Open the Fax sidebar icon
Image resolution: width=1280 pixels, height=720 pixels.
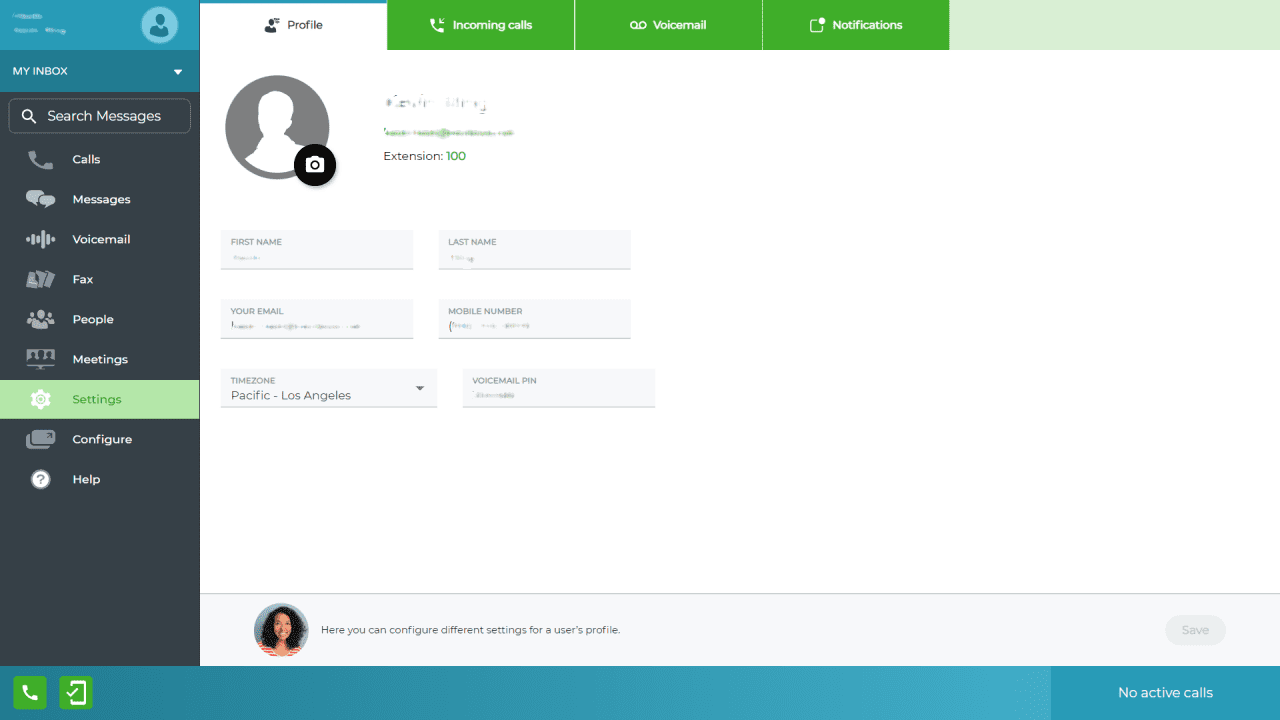tap(40, 280)
